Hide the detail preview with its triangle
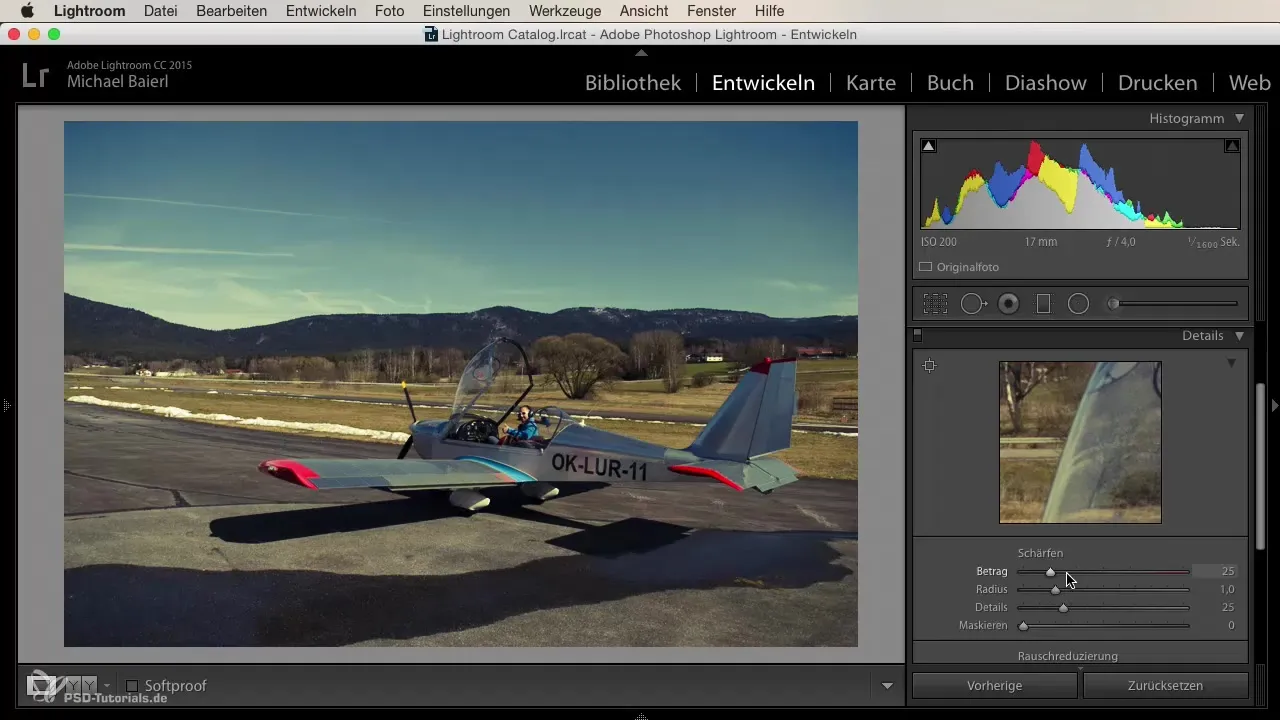 pyautogui.click(x=1232, y=363)
